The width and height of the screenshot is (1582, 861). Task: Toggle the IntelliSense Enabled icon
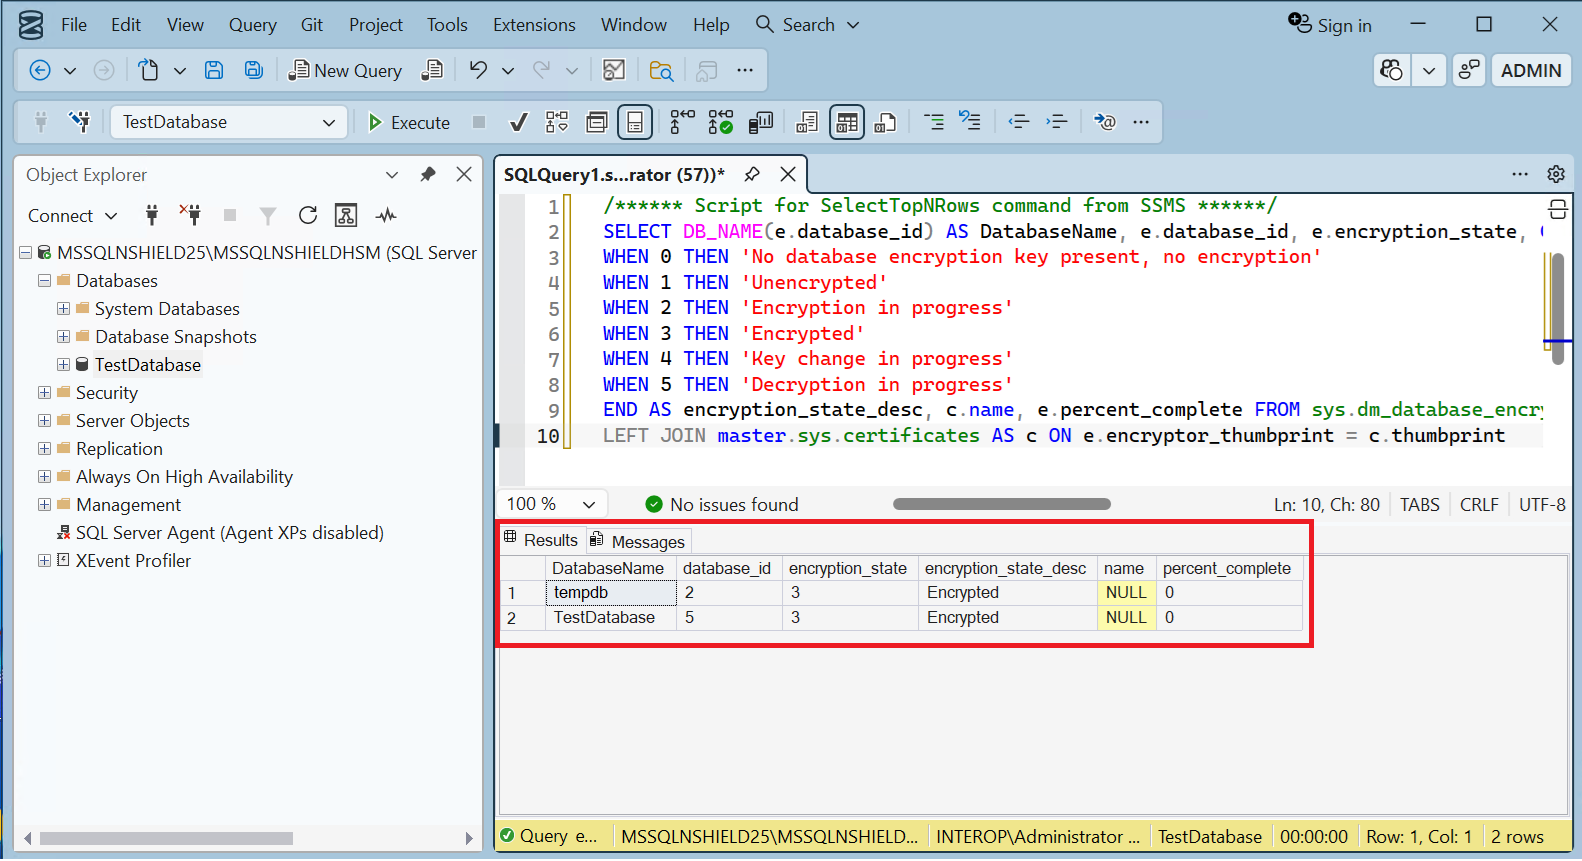click(x=635, y=122)
